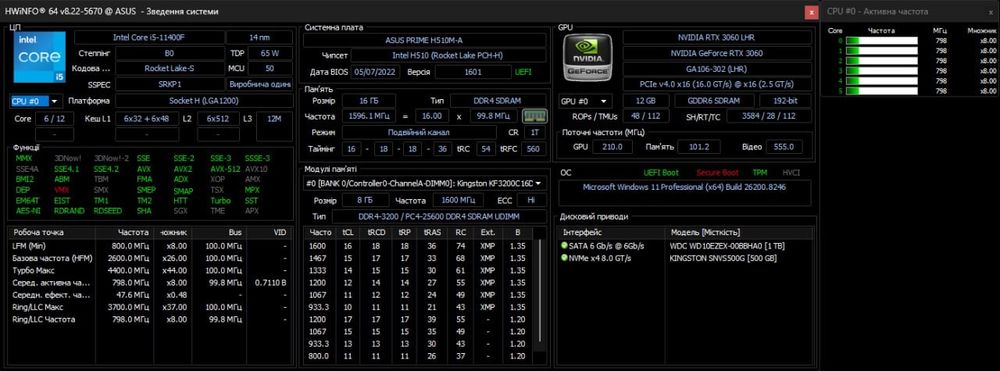The height and width of the screenshot is (371, 1000).
Task: Click the AES-NI feature flag
Action: (x=27, y=211)
